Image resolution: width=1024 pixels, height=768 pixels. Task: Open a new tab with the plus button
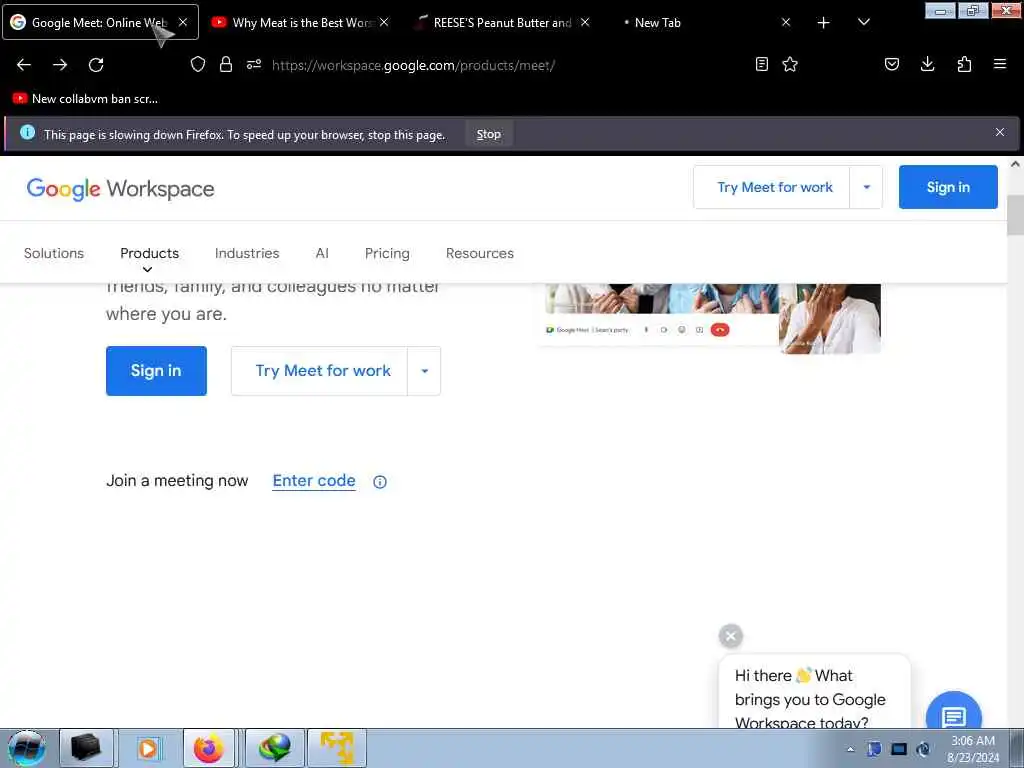point(824,23)
